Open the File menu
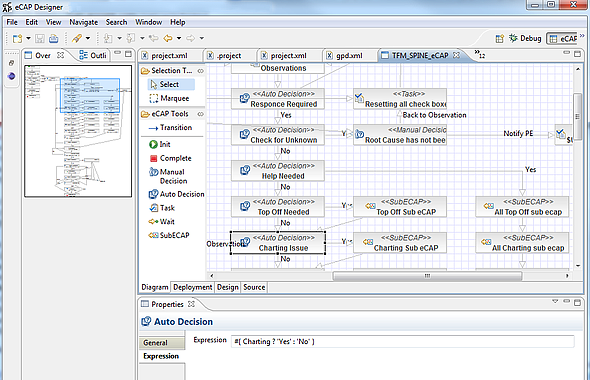Viewport: 590px width, 380px height. [12, 22]
